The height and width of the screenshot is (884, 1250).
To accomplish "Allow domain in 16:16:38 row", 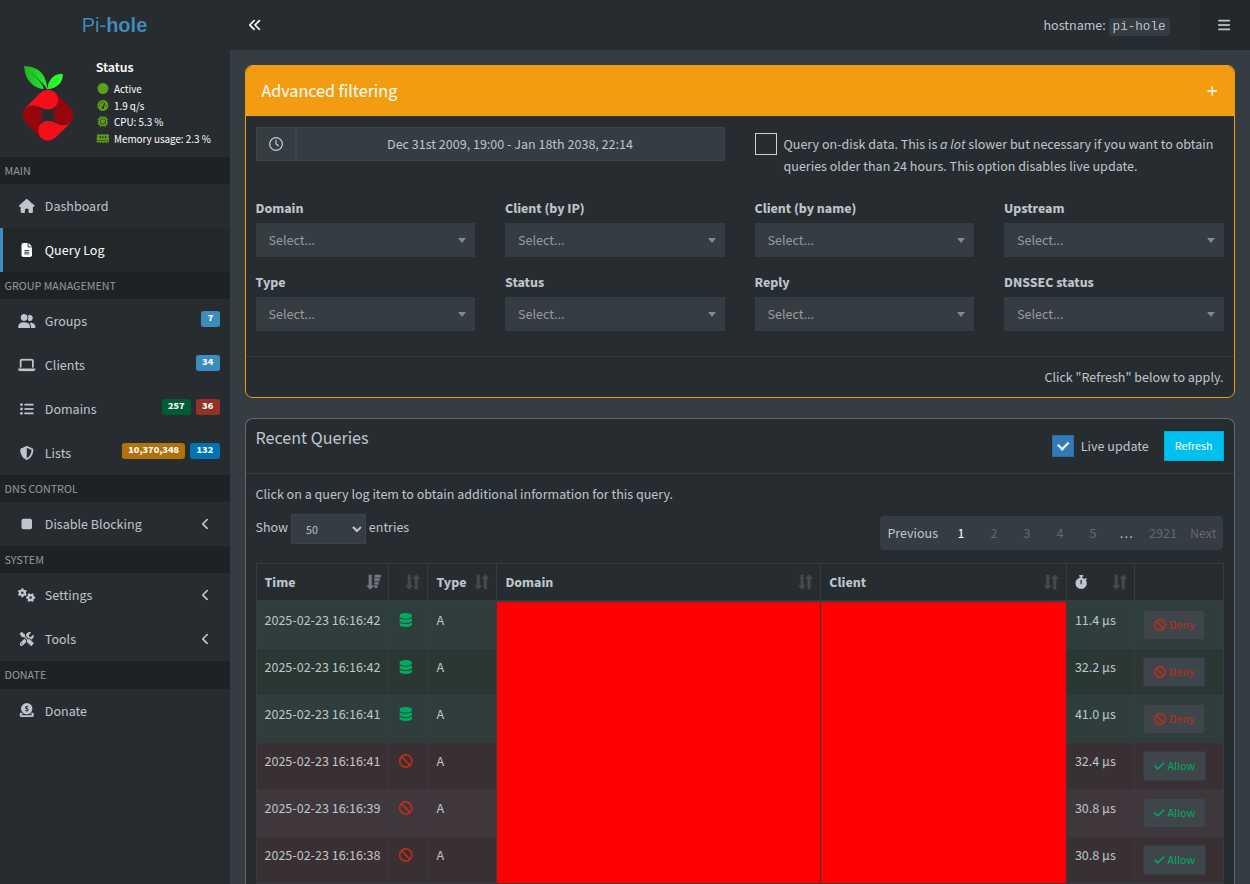I will click(1174, 860).
